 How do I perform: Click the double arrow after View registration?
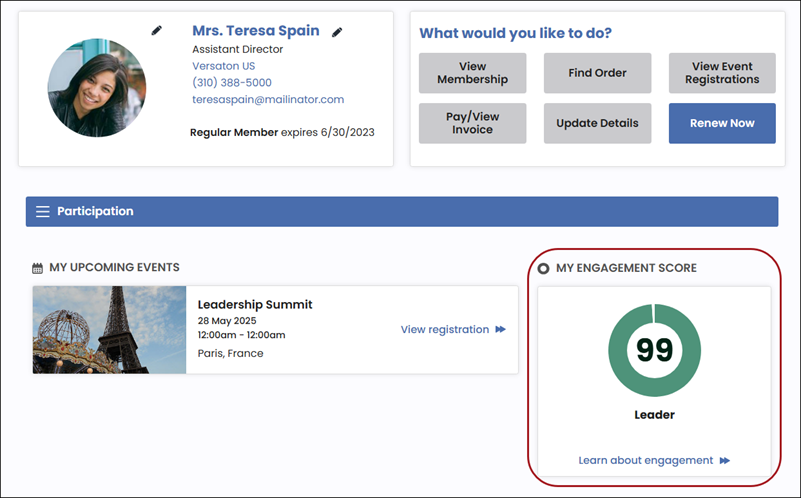pyautogui.click(x=501, y=329)
